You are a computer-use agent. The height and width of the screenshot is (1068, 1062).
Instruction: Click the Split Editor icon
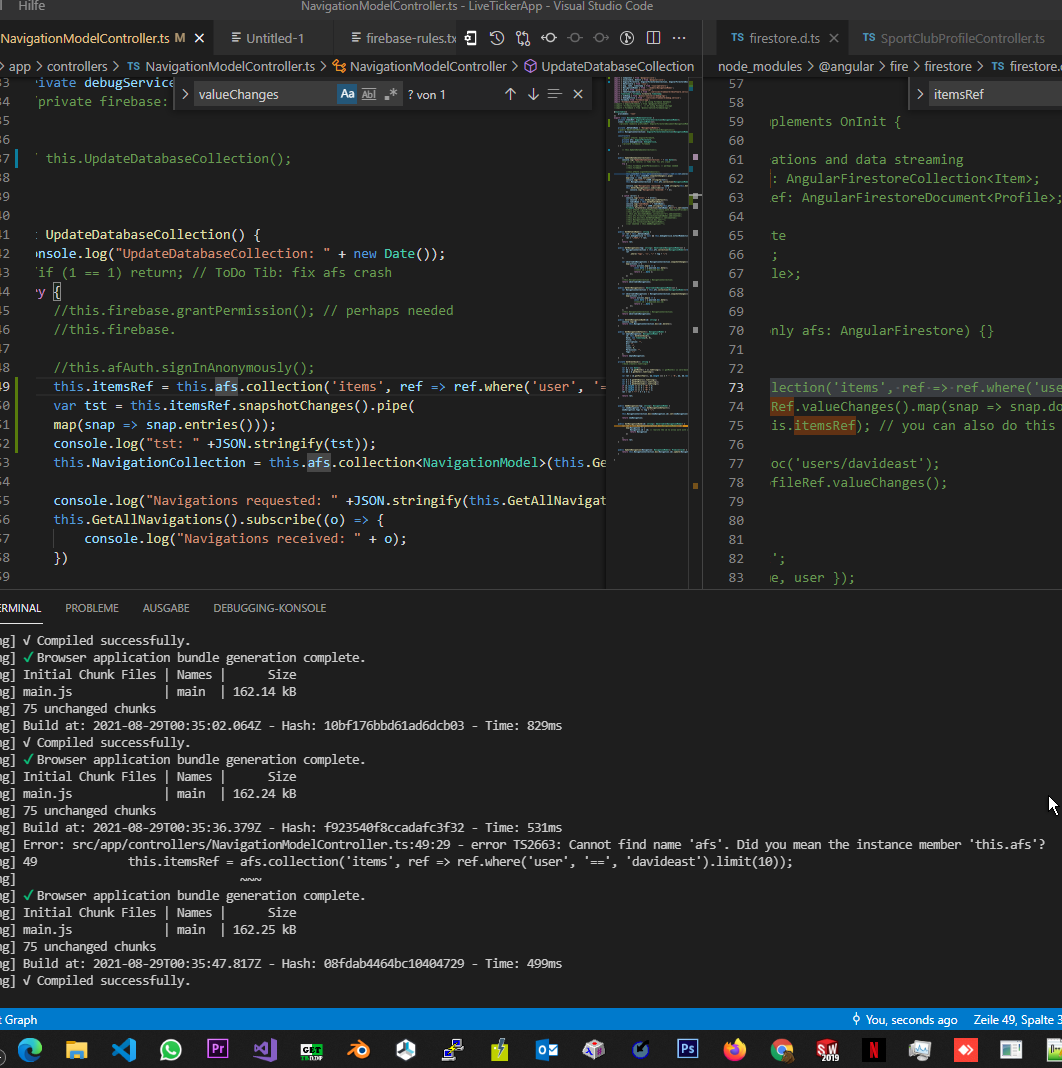pos(653,38)
